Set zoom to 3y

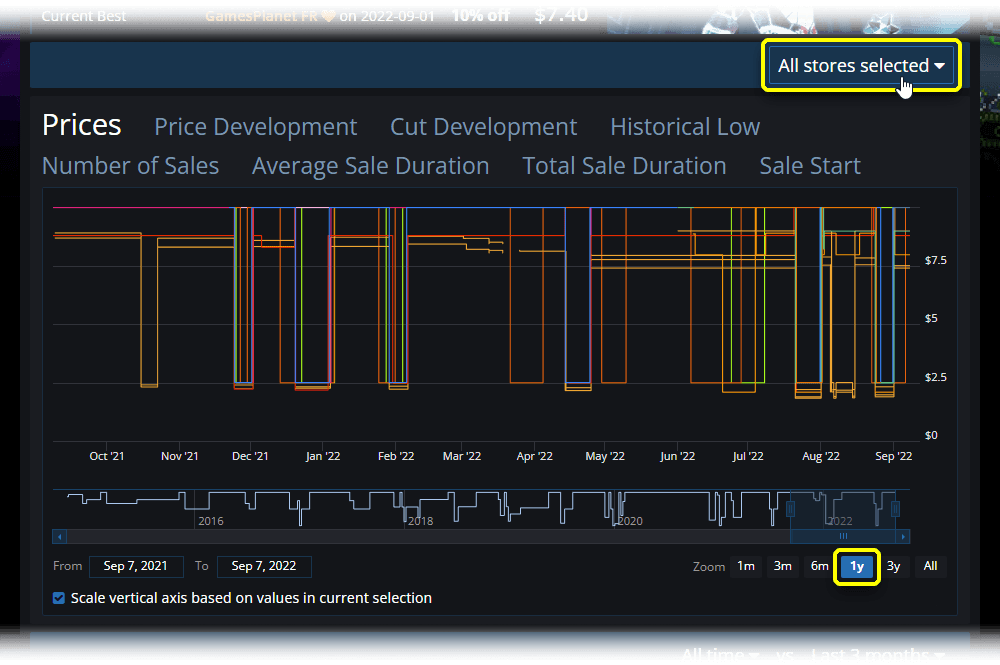pyautogui.click(x=893, y=566)
